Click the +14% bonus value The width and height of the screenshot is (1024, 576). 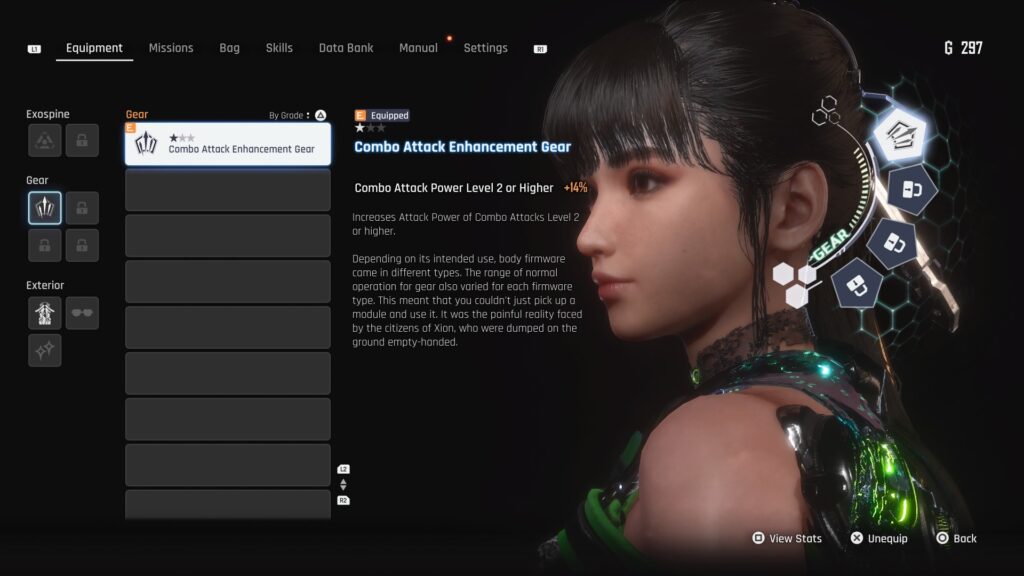click(x=575, y=188)
